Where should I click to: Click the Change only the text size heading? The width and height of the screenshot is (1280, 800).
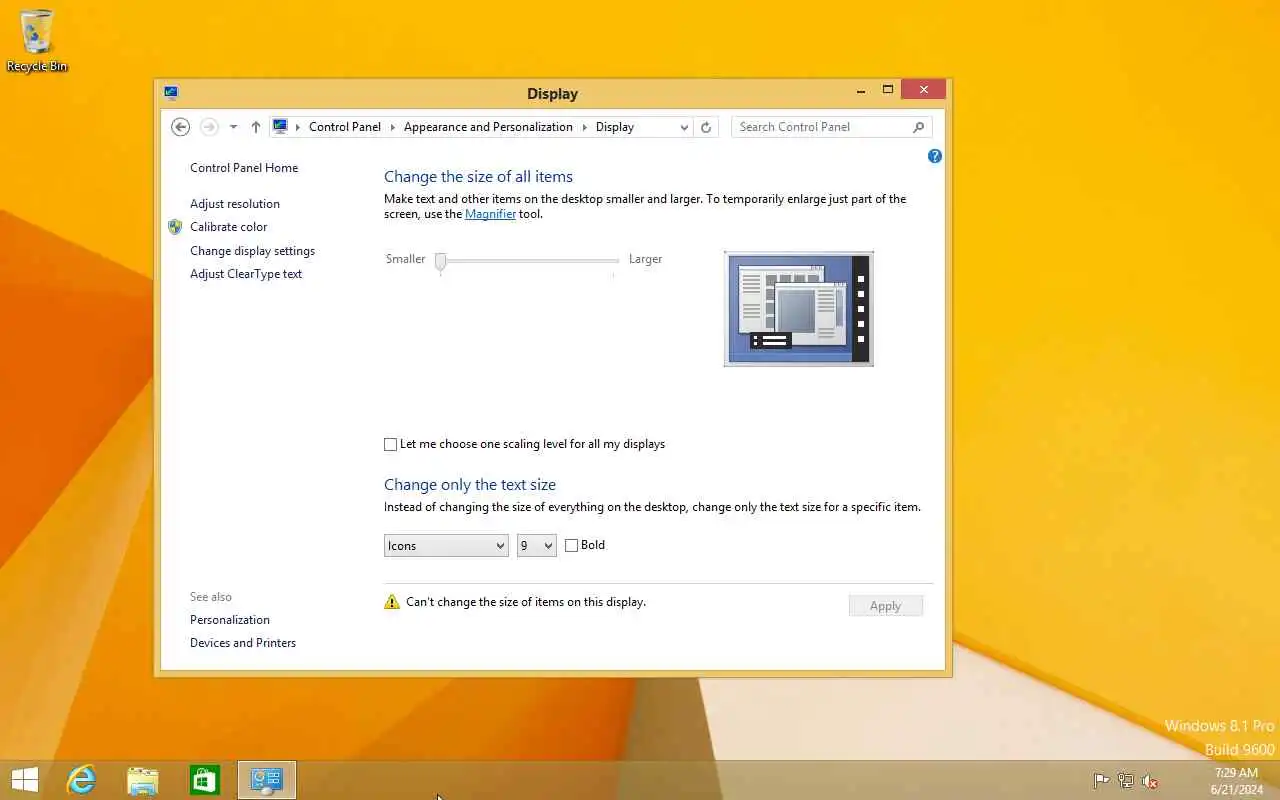(x=470, y=485)
